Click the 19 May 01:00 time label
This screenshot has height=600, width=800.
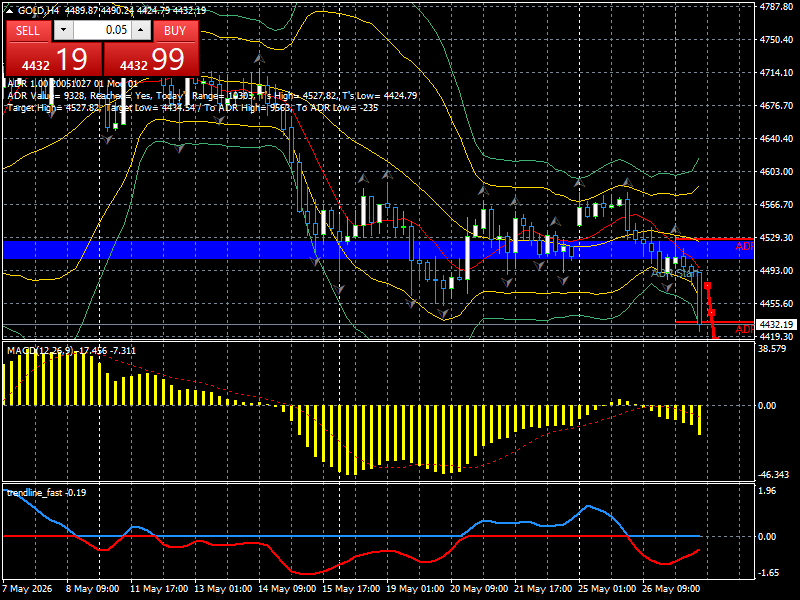click(x=415, y=589)
